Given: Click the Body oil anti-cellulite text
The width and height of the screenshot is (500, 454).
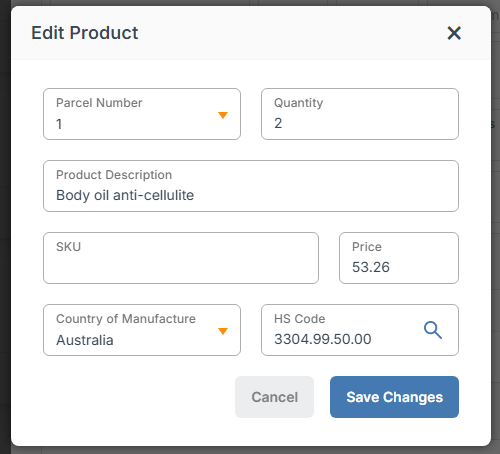Looking at the screenshot, I should pyautogui.click(x=125, y=195).
